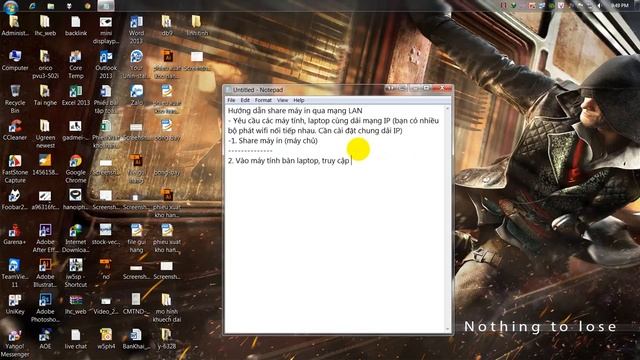Open the Core Temp shortcut
Image resolution: width=640 pixels, height=360 pixels.
click(x=76, y=64)
